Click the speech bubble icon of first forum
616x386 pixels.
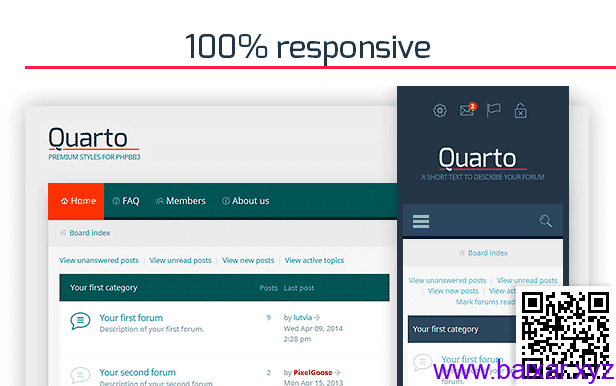pyautogui.click(x=80, y=321)
